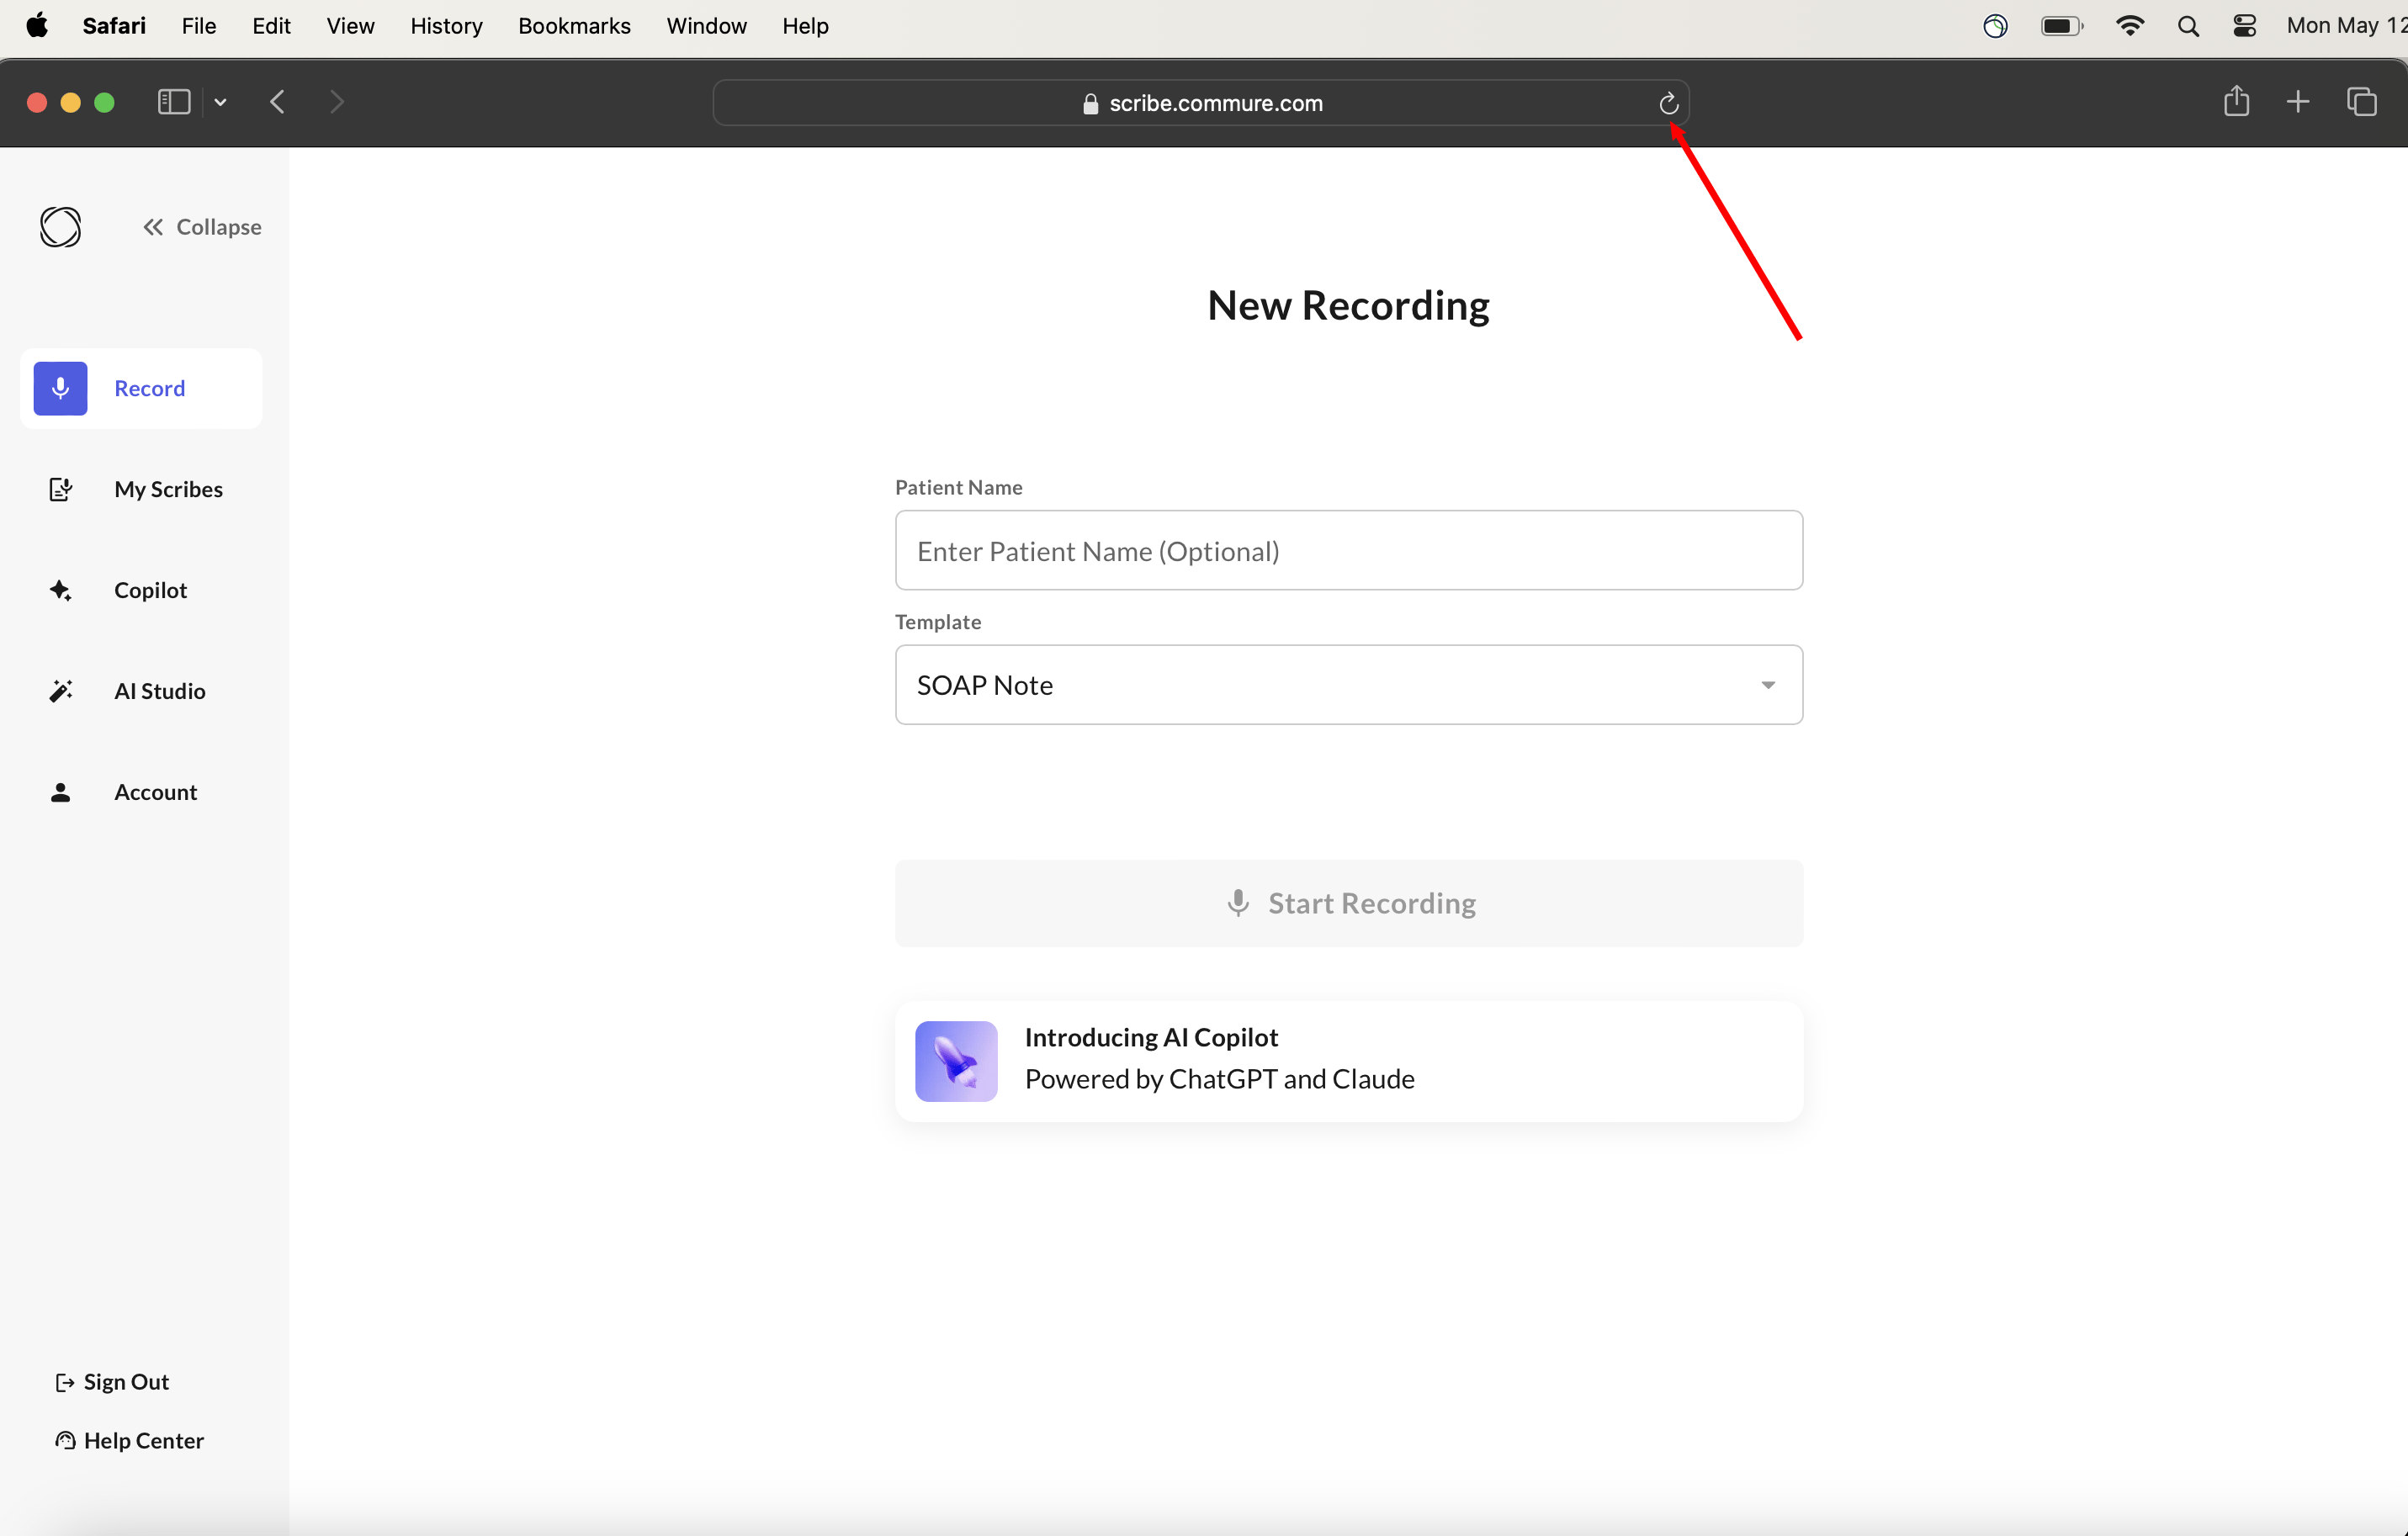
Task: Click the AI Copilot rocket thumbnail
Action: 956,1061
